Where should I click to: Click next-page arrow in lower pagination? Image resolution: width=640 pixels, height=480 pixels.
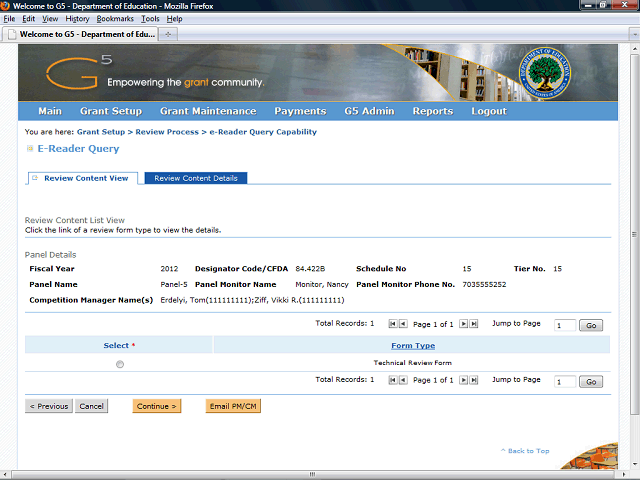(x=463, y=380)
